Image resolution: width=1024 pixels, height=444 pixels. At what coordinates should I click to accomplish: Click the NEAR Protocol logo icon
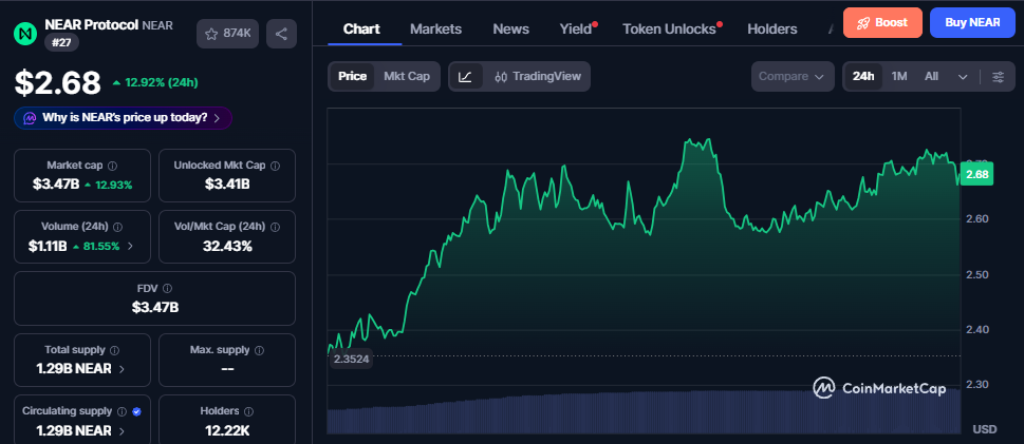26,32
